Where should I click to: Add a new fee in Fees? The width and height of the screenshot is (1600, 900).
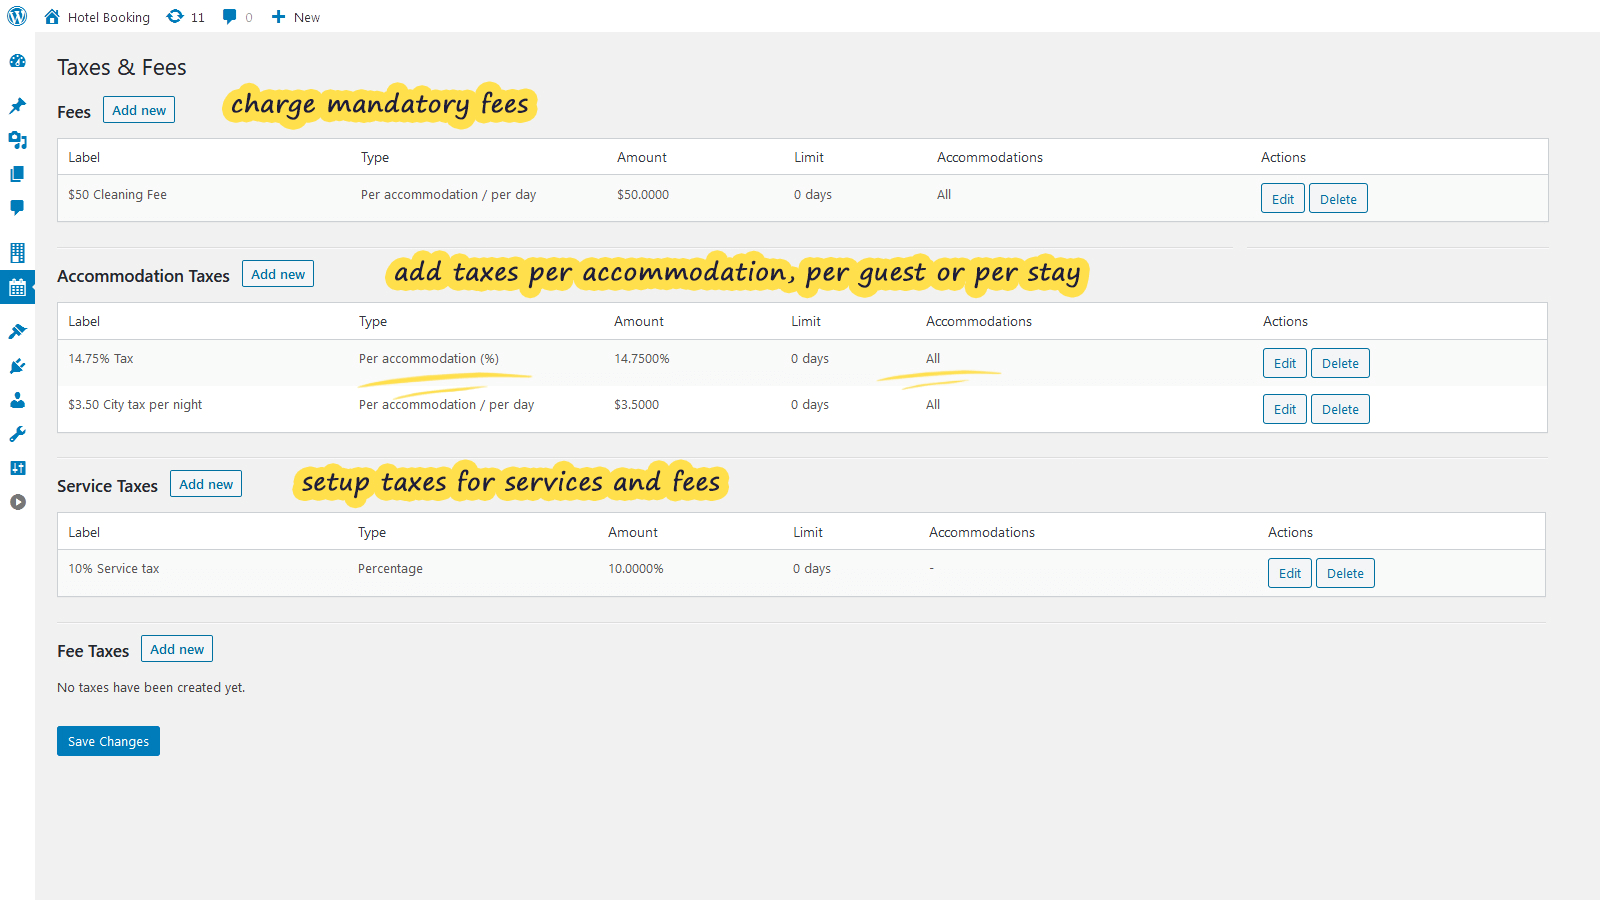(x=139, y=110)
